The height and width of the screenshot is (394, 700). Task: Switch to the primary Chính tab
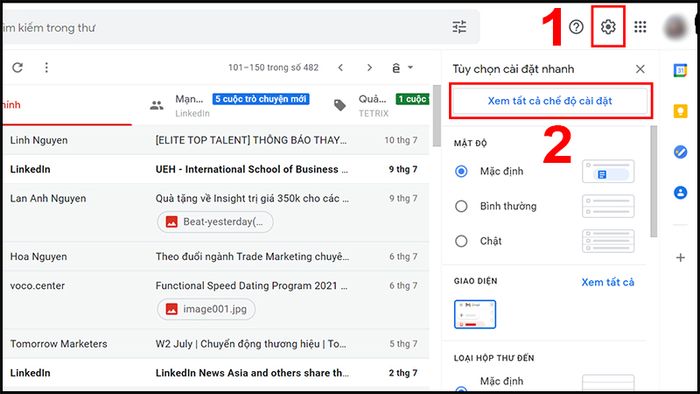(67, 105)
